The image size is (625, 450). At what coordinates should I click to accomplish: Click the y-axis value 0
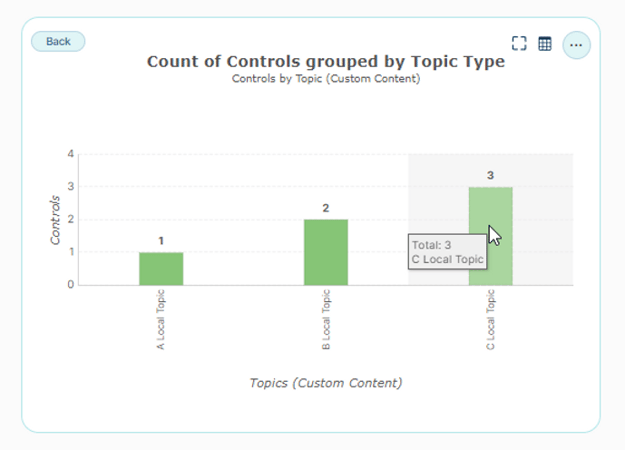pos(71,285)
